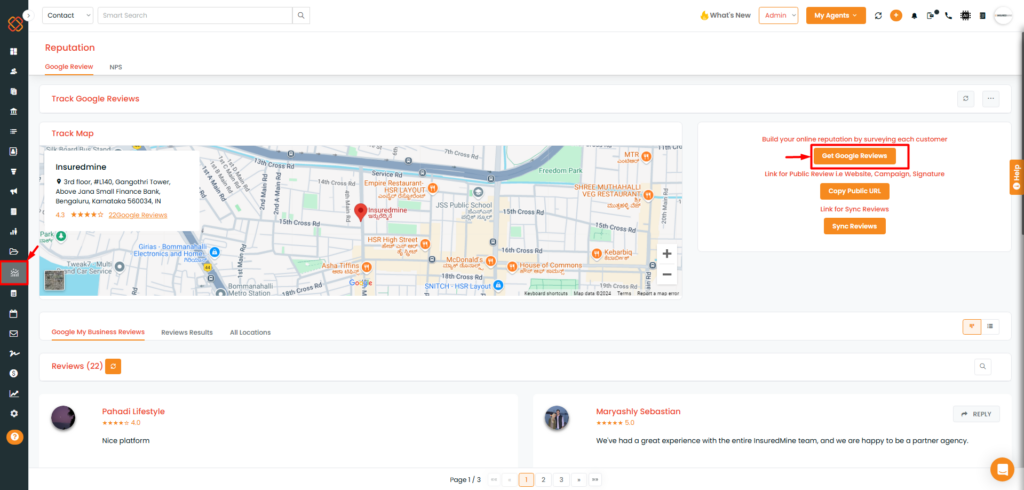This screenshot has width=1024, height=490.
Task: Open the My Agents dropdown
Action: click(x=836, y=15)
